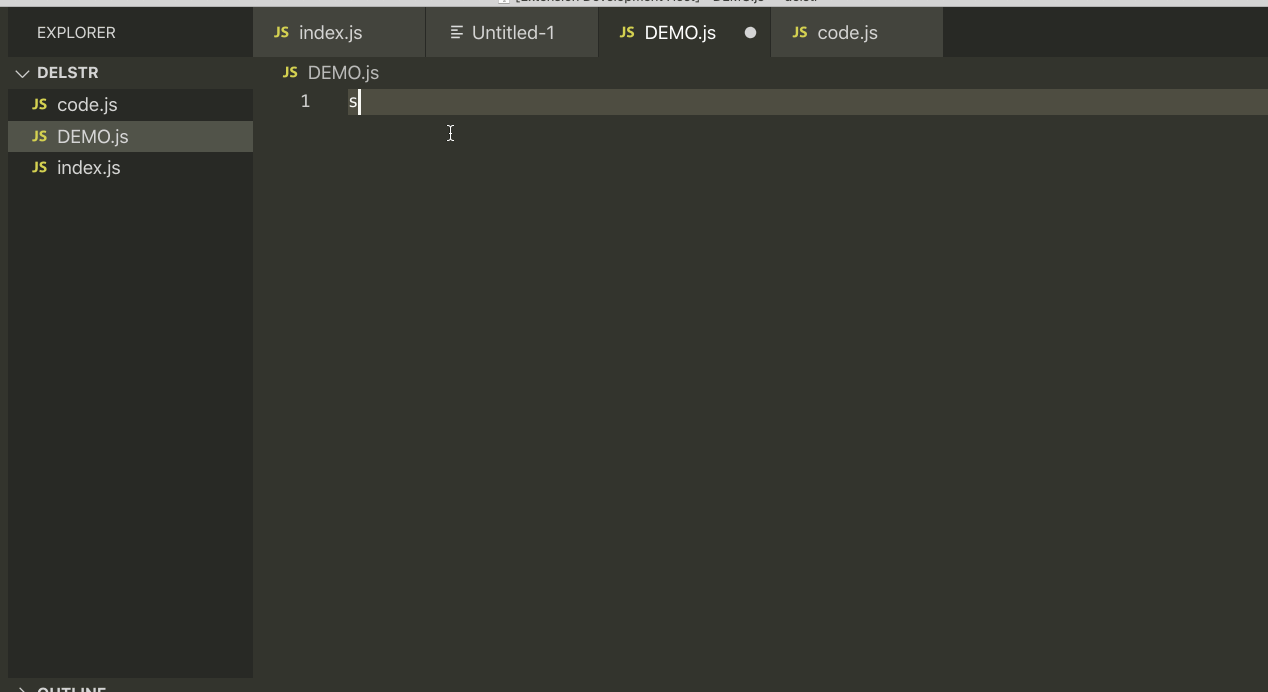Click the JS icon on index.js tab
This screenshot has height=692, width=1268.
click(x=281, y=32)
